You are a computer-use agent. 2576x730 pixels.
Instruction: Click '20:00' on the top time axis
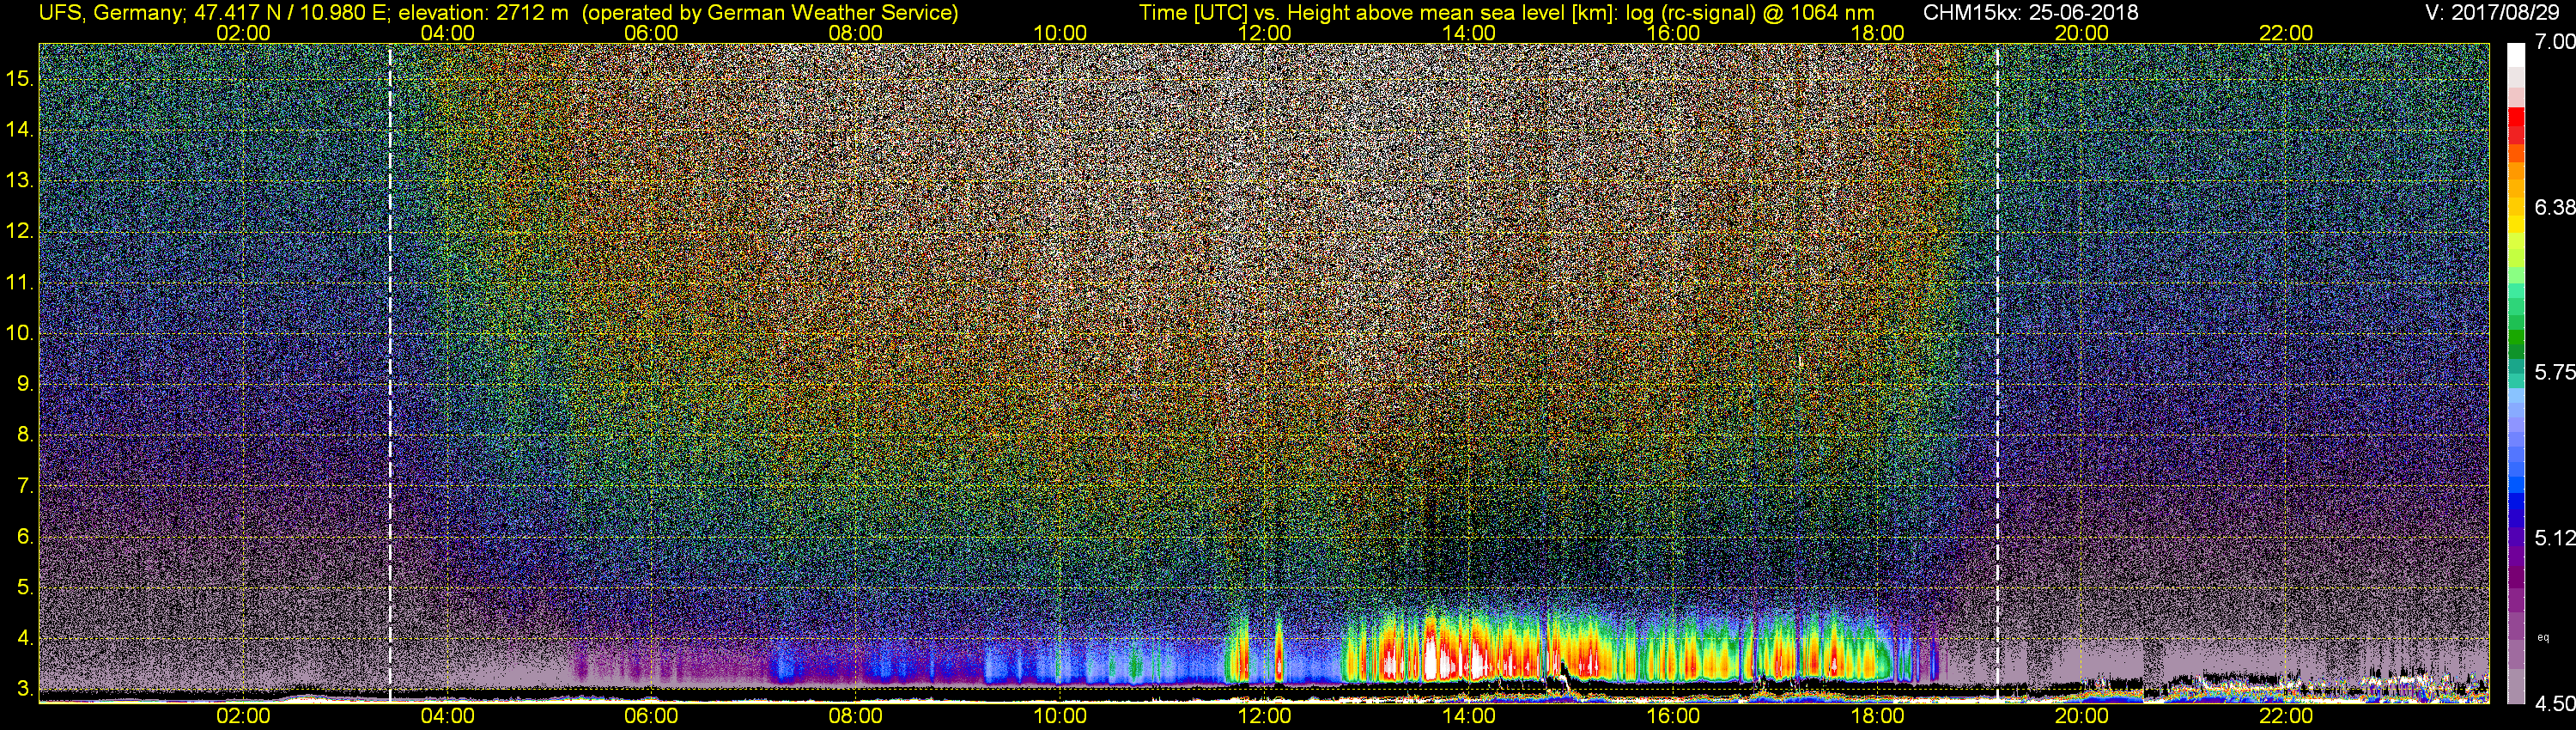coord(2082,33)
